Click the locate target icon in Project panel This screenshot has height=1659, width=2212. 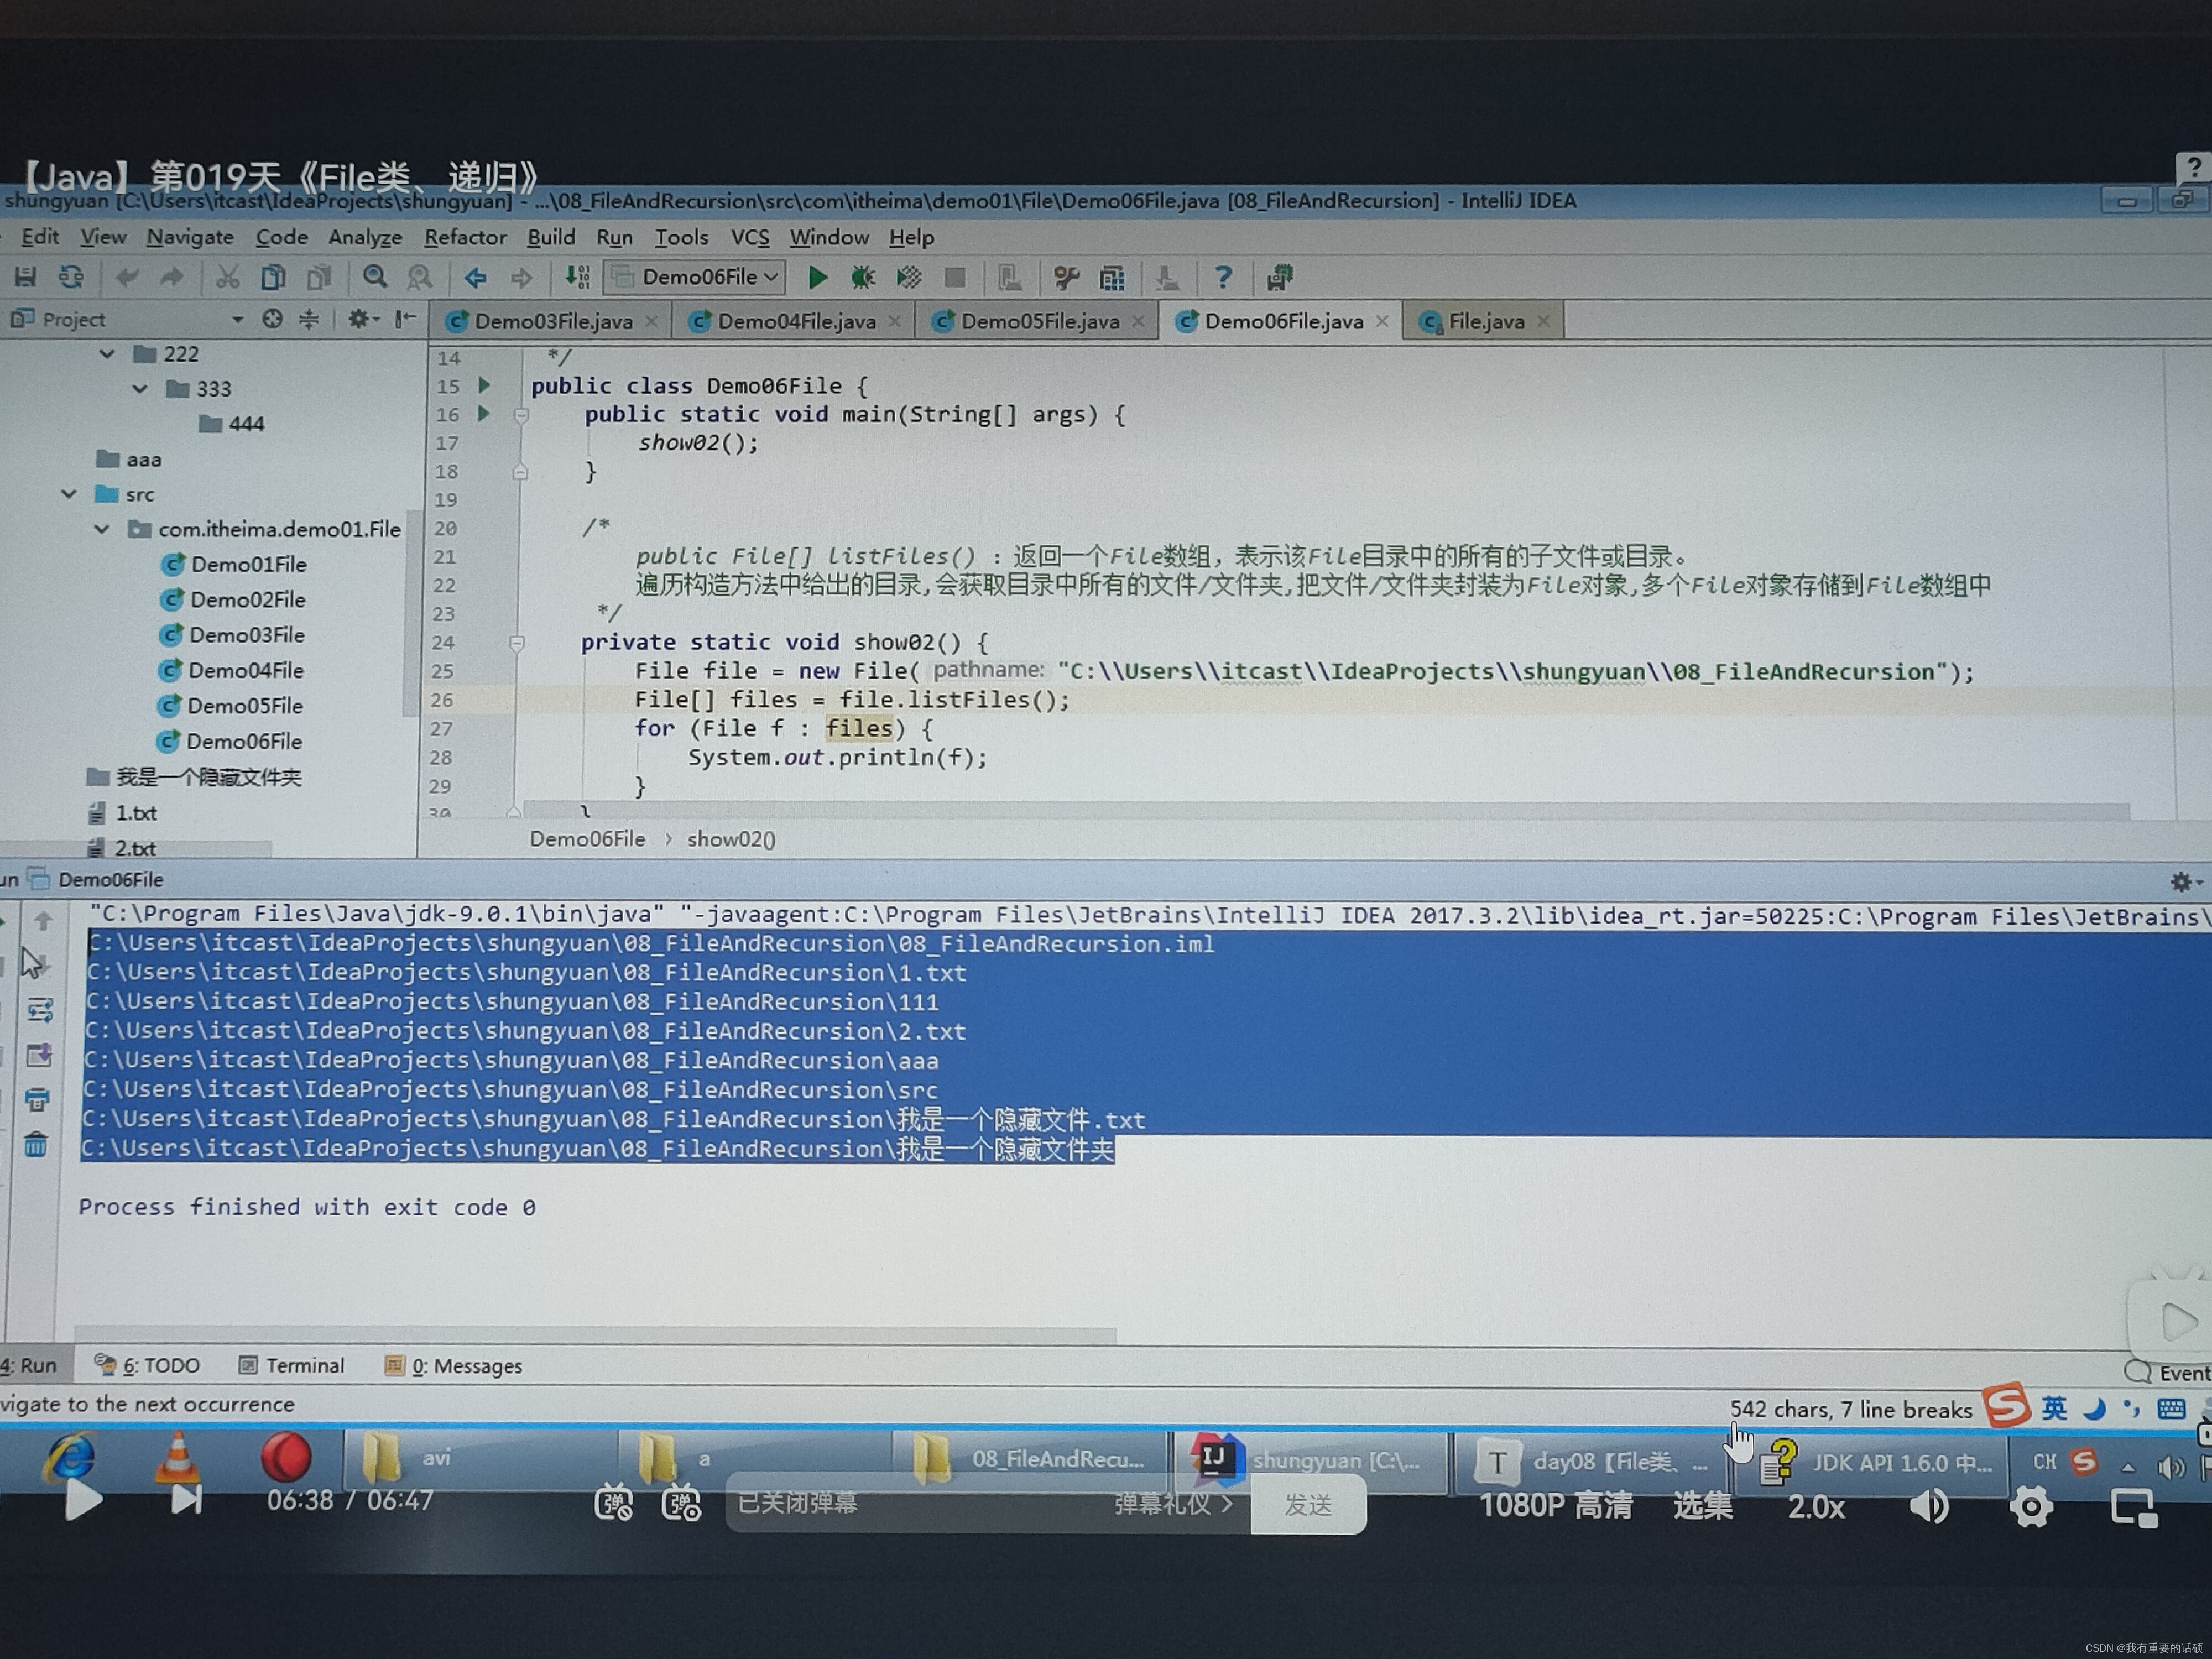272,319
